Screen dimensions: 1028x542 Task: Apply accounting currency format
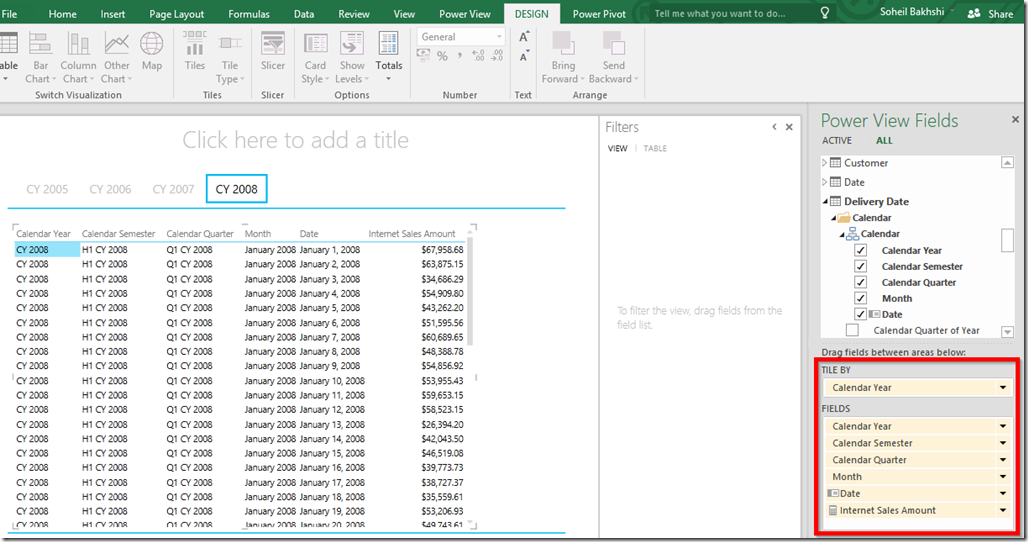424,56
